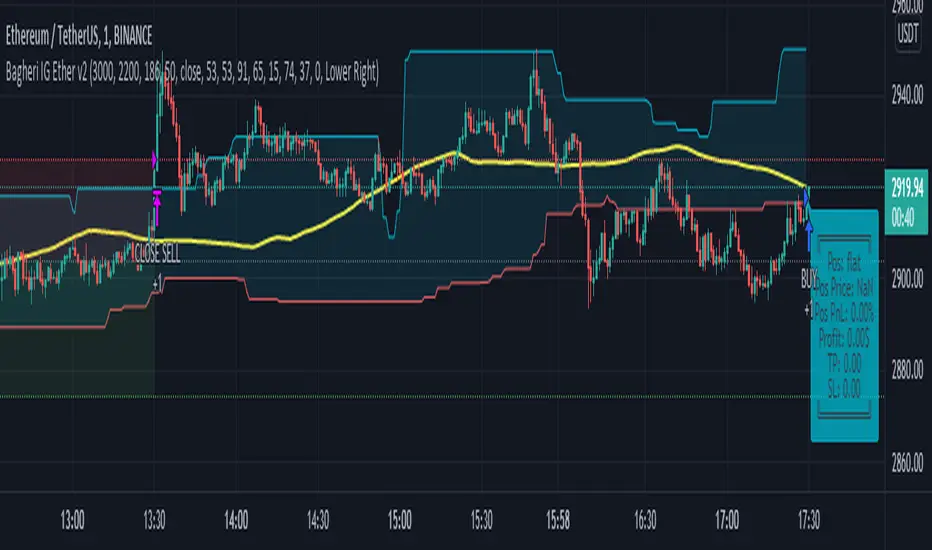Click the current price label 2919.94

pyautogui.click(x=906, y=188)
